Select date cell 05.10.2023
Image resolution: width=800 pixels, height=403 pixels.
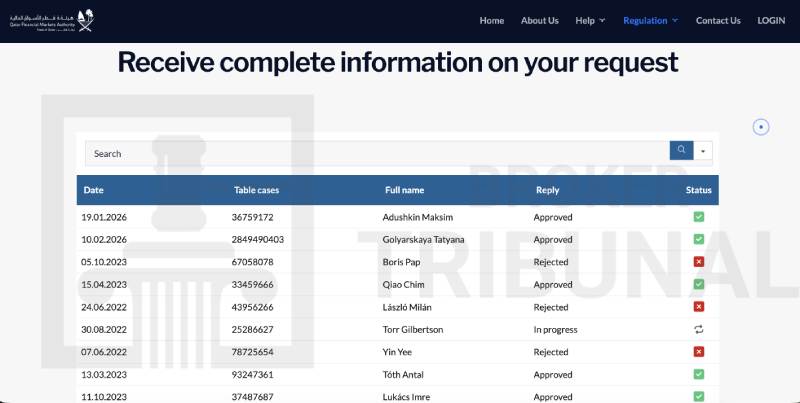(104, 262)
